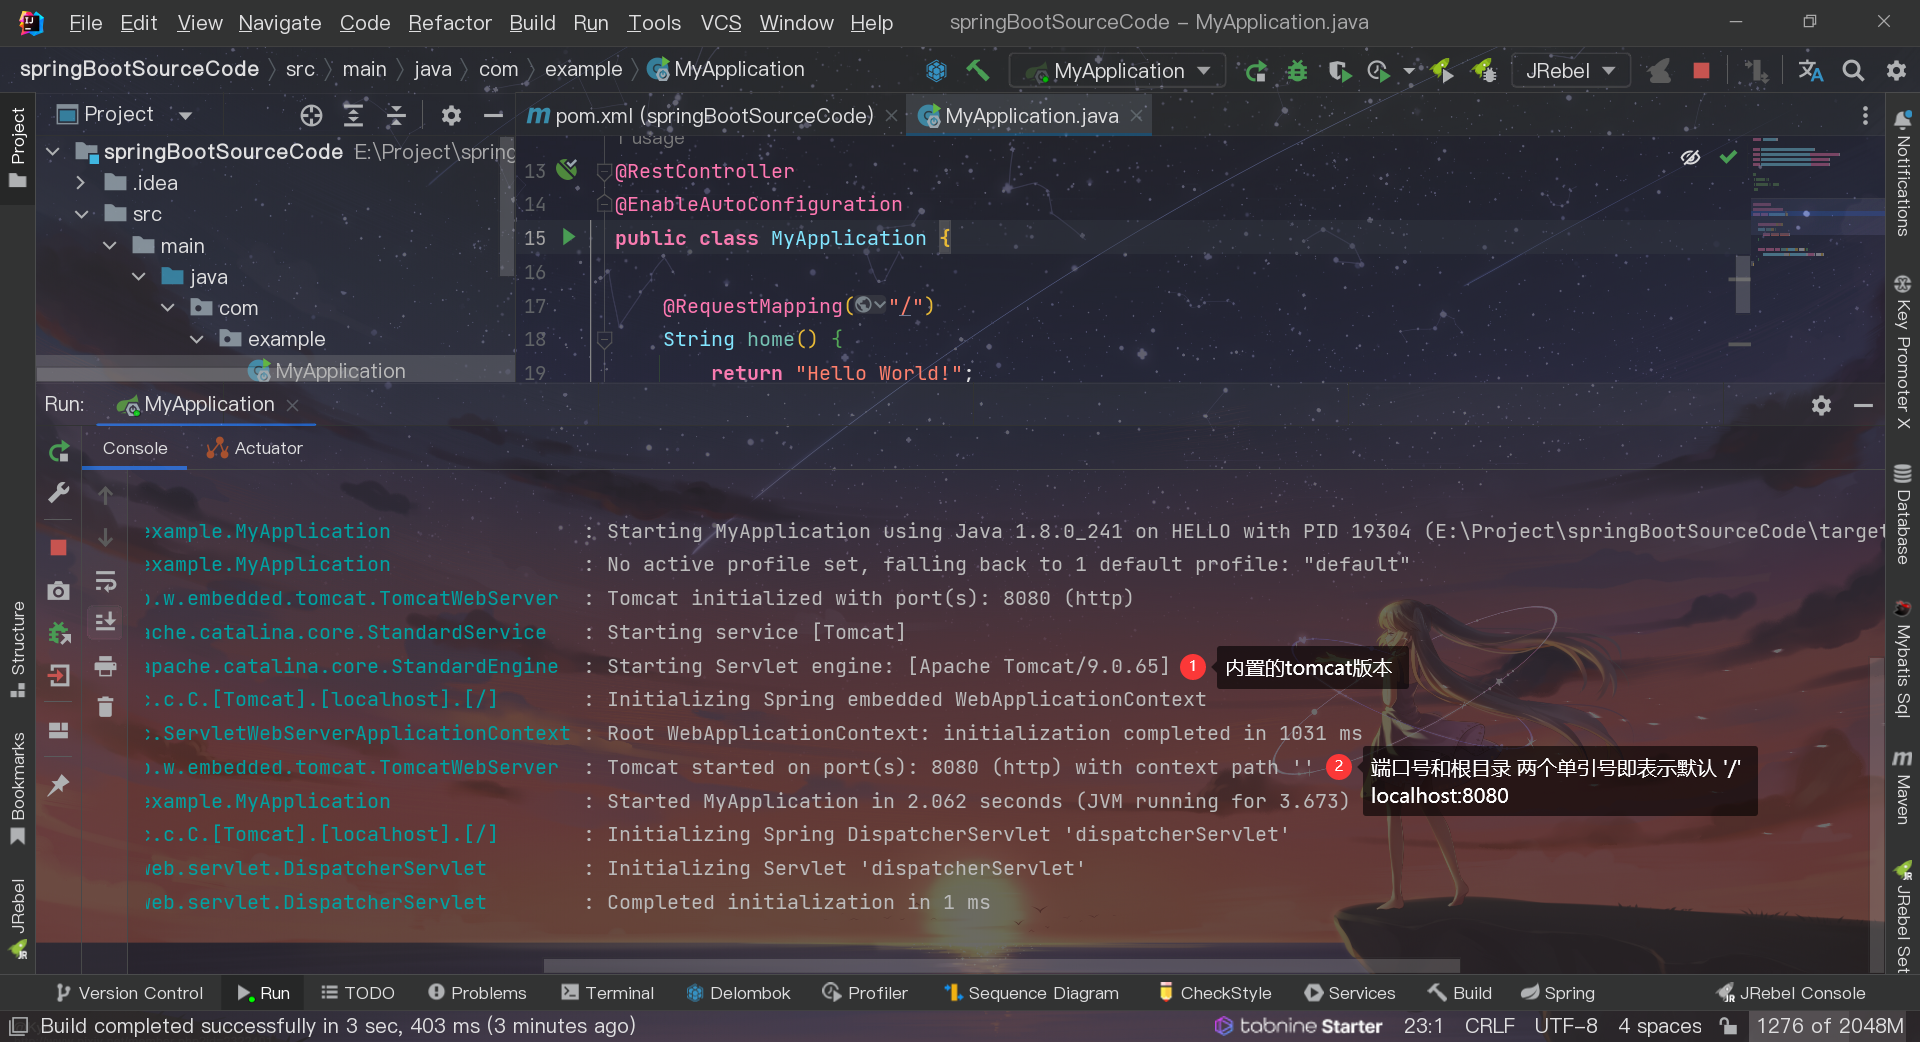The height and width of the screenshot is (1042, 1920).
Task: Switch to the Actuator tab
Action: [x=254, y=449]
